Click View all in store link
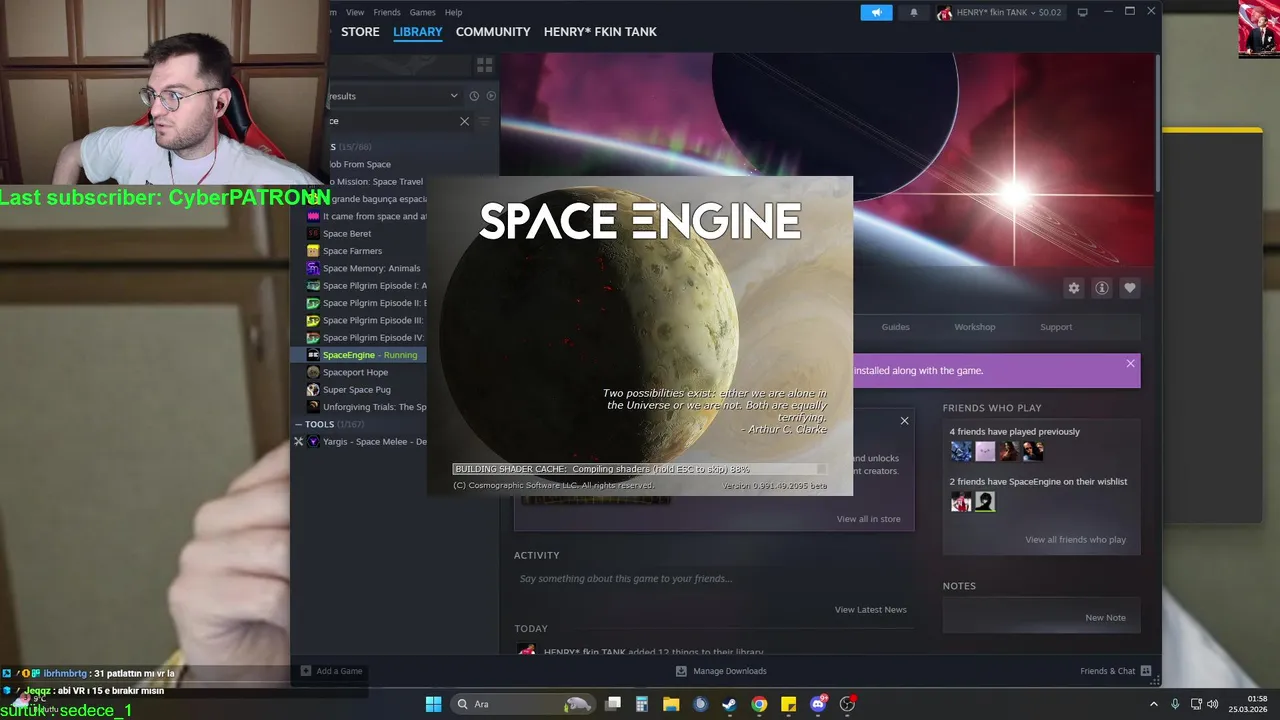The width and height of the screenshot is (1280, 720). point(868,519)
